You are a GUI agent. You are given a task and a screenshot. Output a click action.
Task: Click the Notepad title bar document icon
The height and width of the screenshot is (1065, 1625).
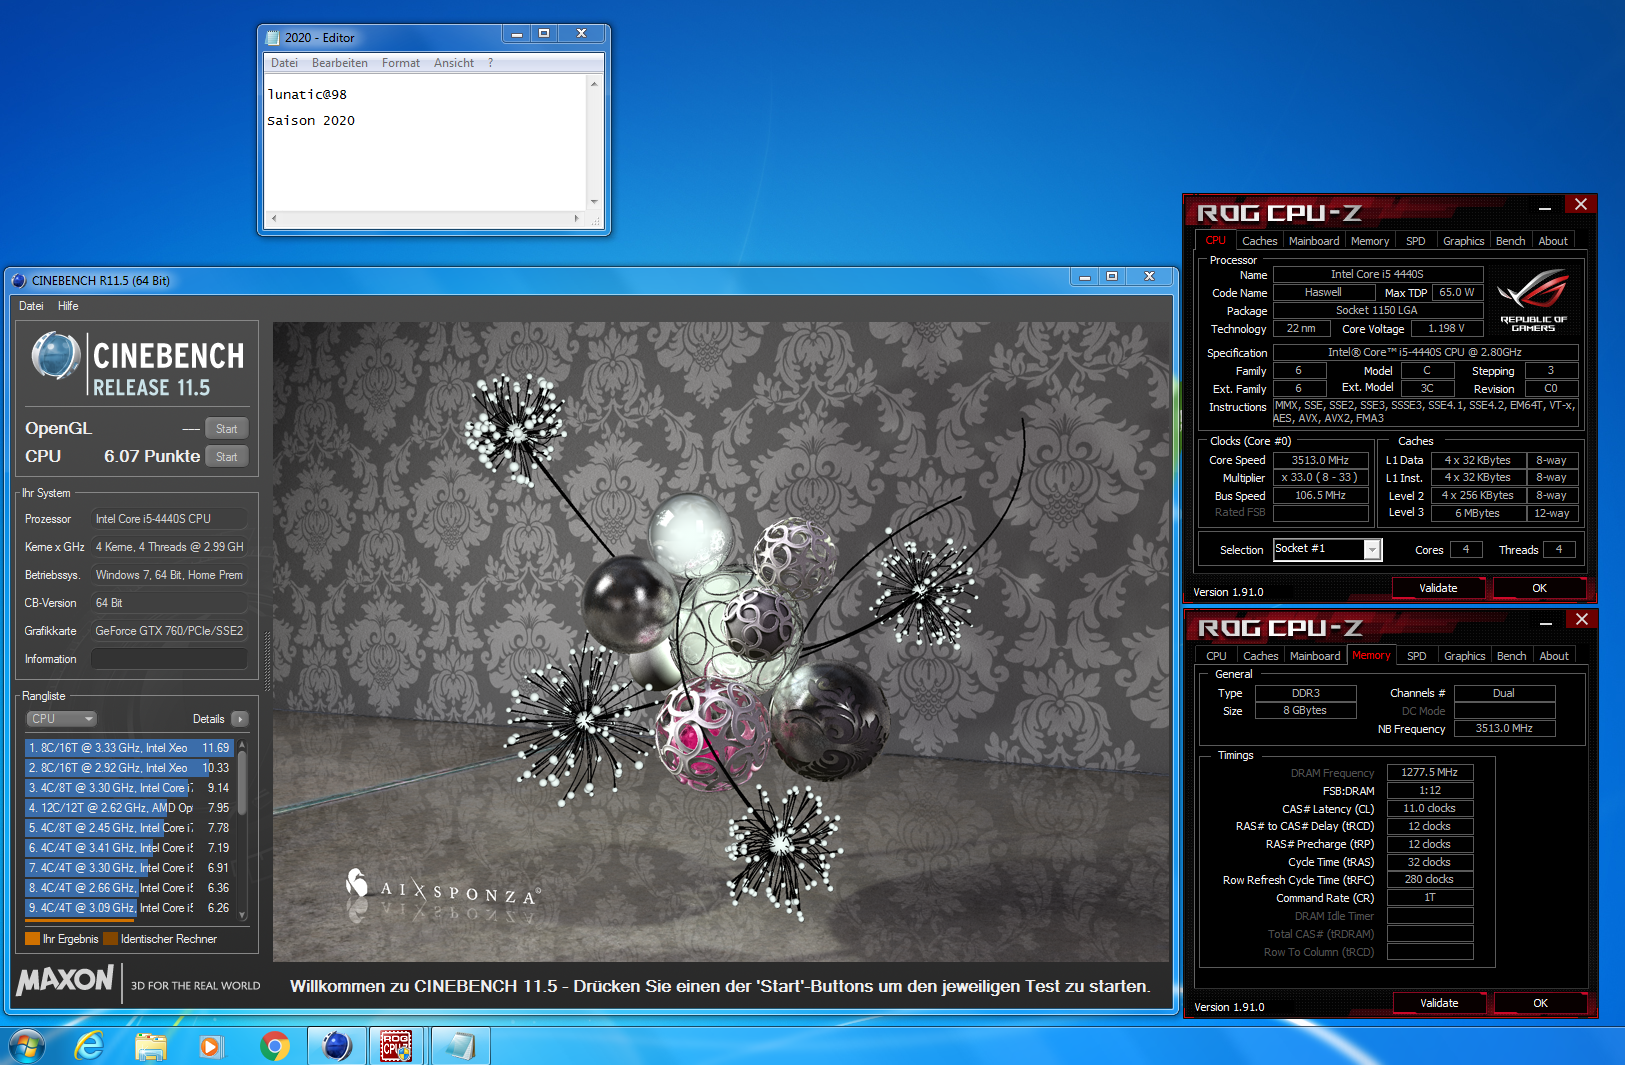click(x=273, y=38)
